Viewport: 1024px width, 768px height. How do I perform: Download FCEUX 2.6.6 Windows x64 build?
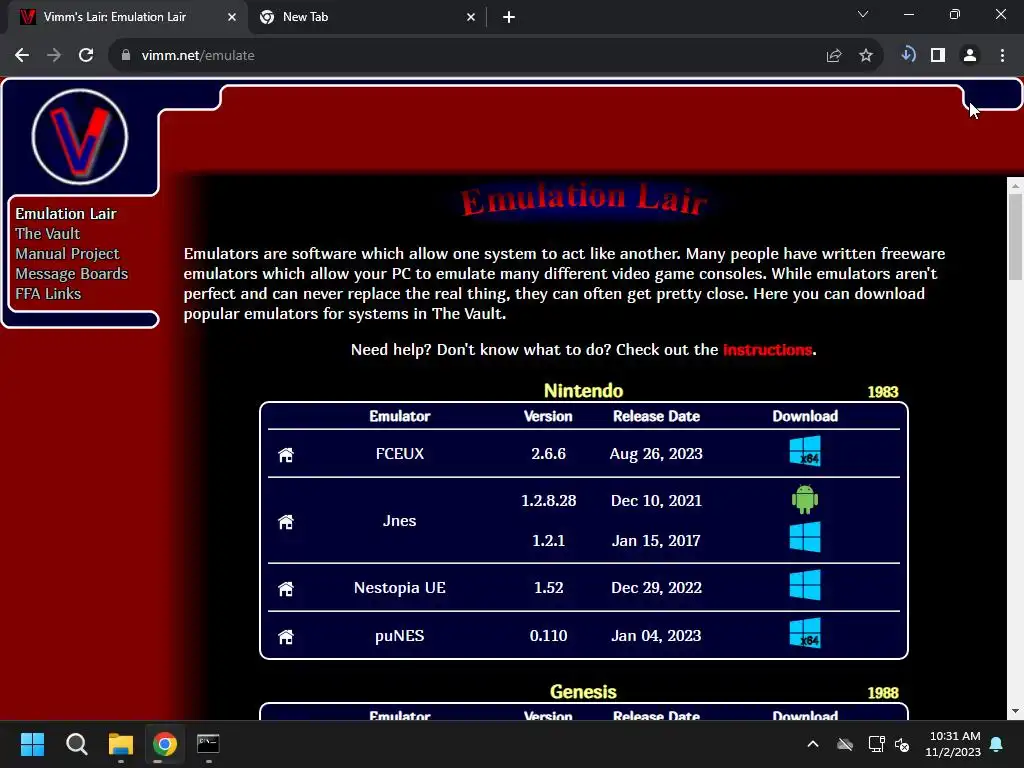click(805, 451)
